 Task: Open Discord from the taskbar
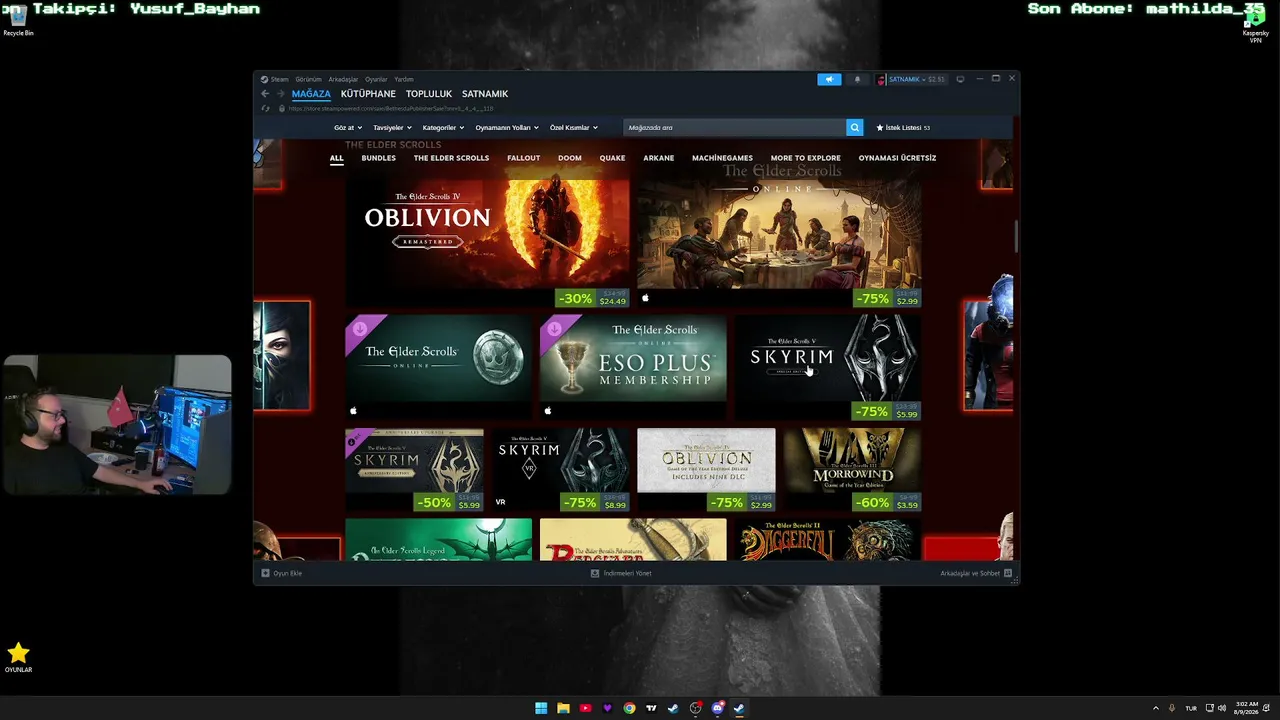pyautogui.click(x=718, y=708)
